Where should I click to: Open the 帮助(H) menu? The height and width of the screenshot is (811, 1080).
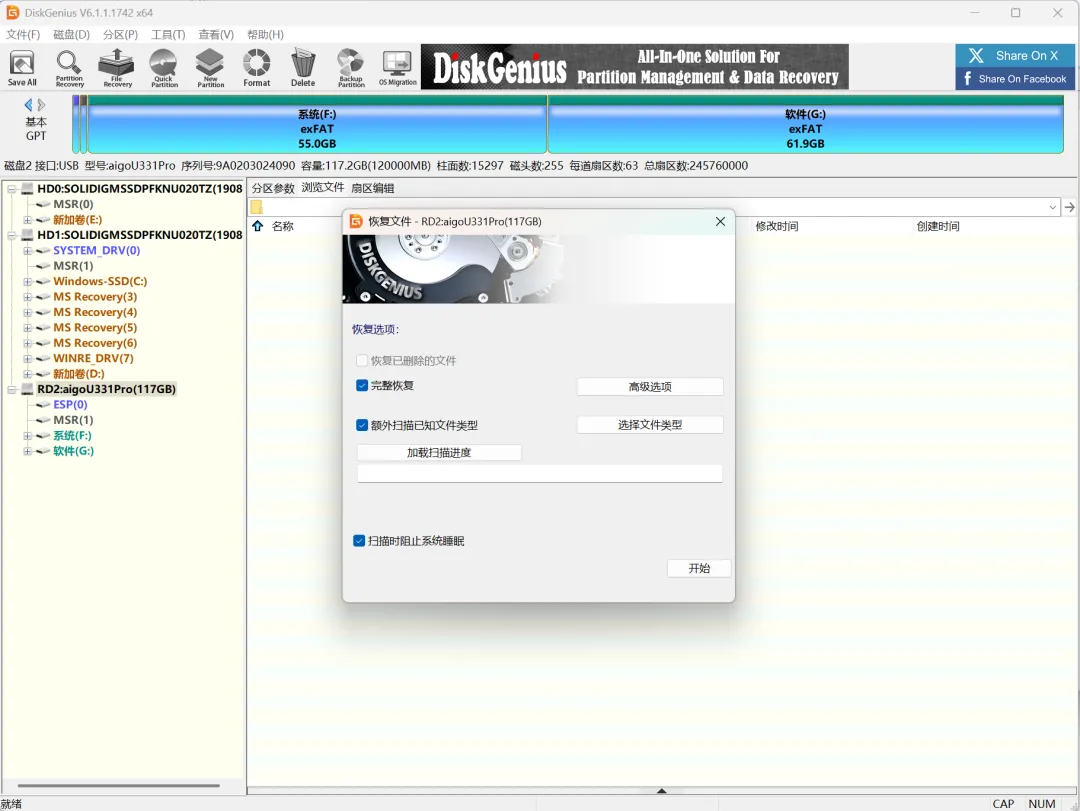264,34
